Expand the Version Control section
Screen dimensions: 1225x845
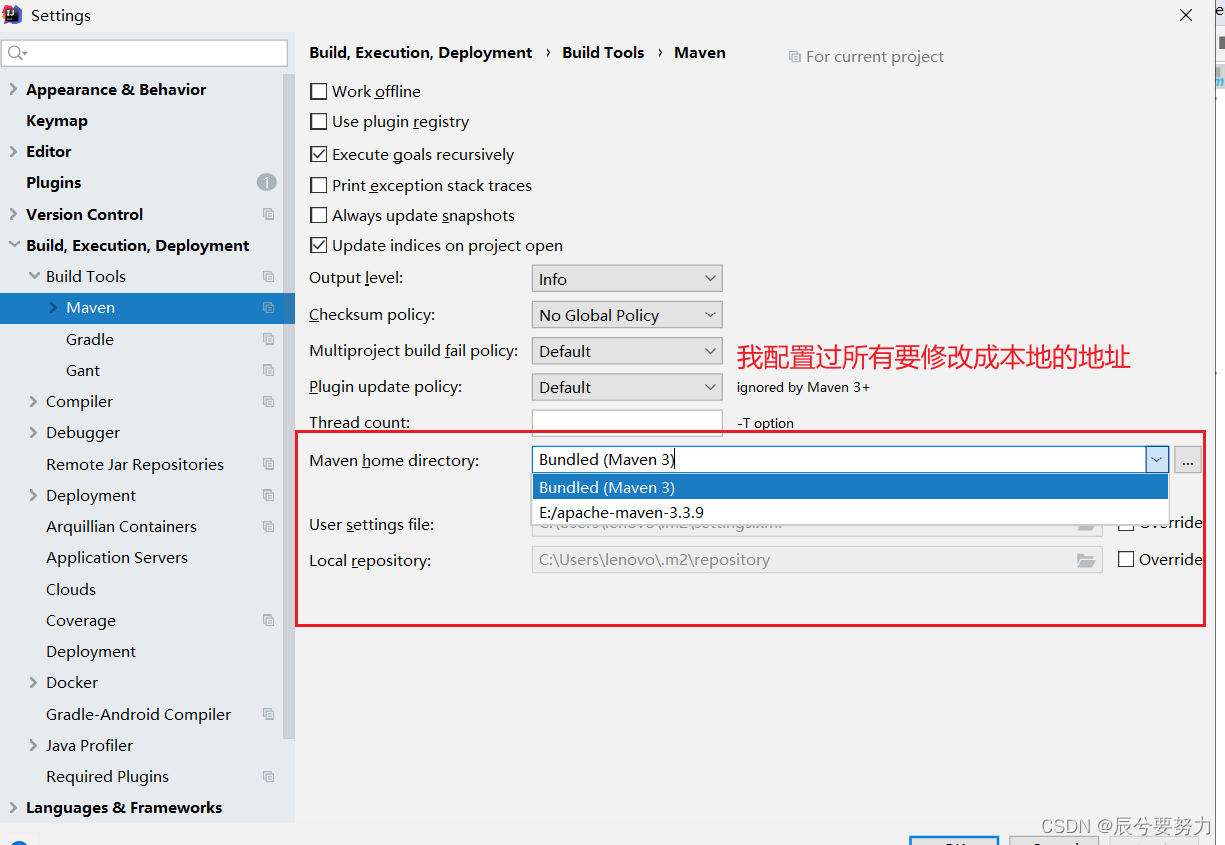click(x=13, y=214)
